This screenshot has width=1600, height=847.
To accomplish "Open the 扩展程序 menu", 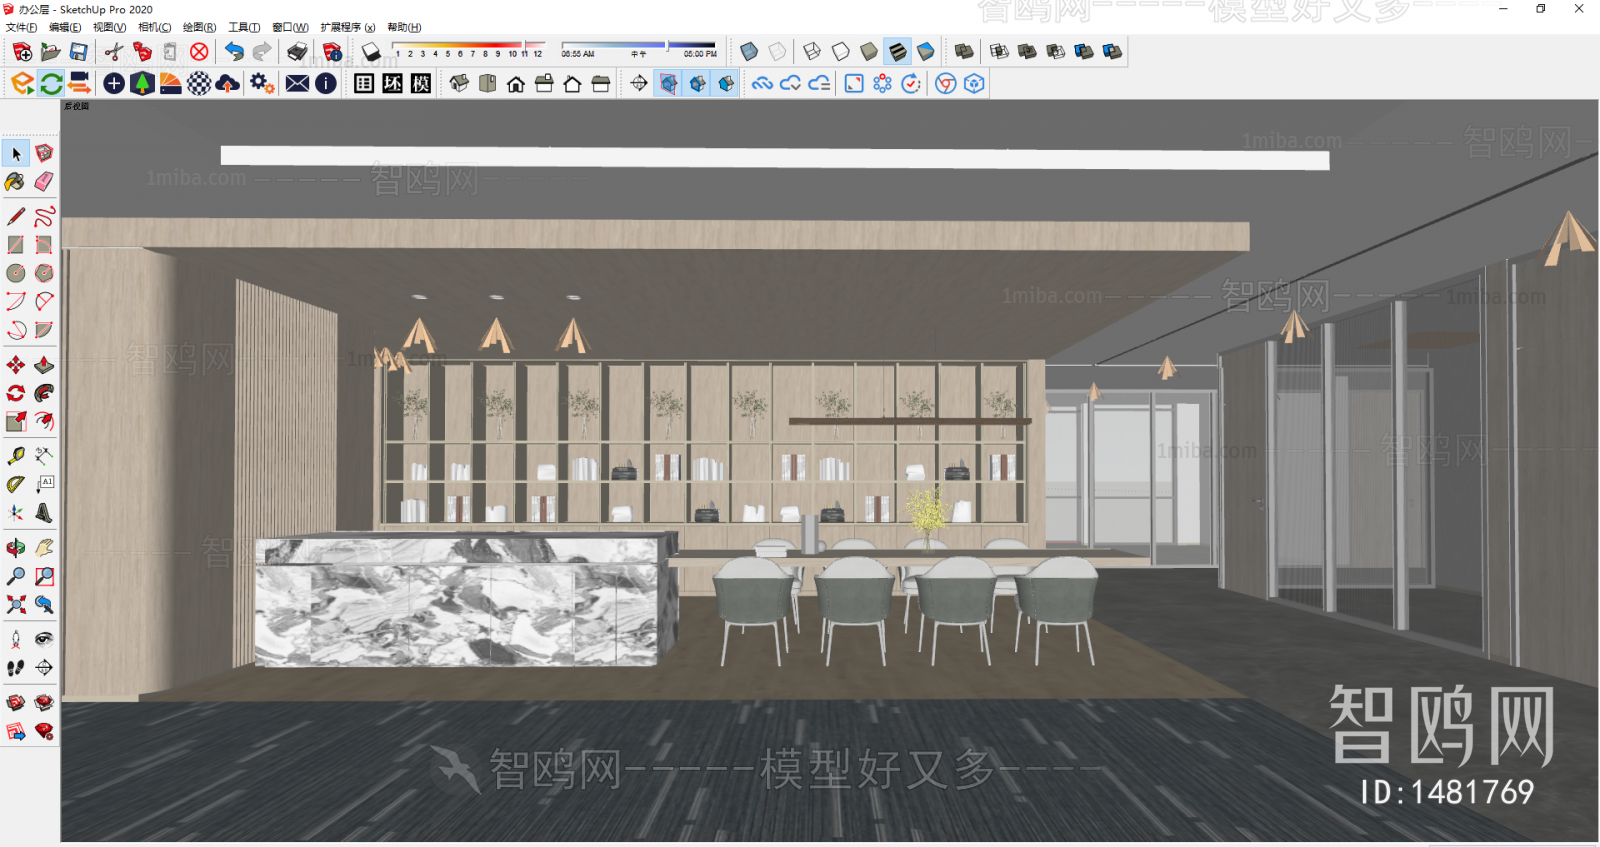I will pos(348,27).
